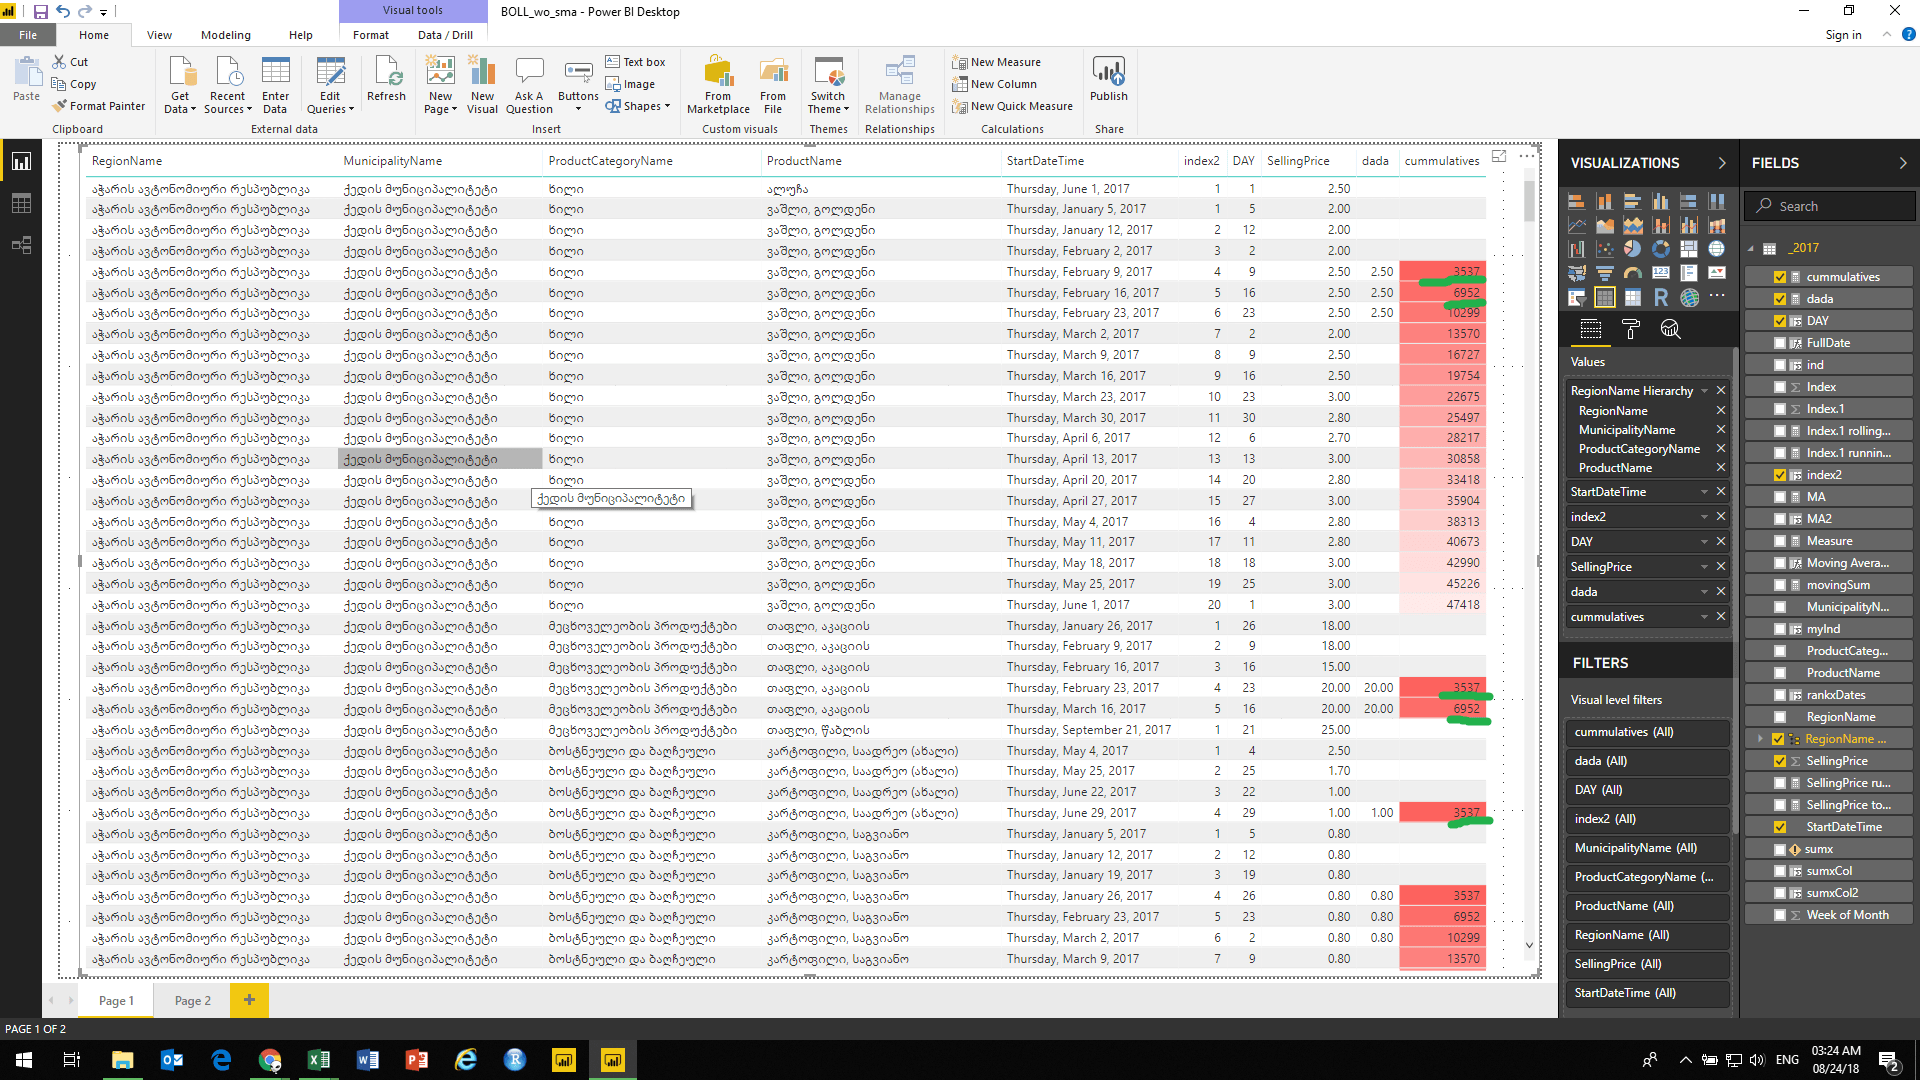Select the ArcGIS Maps visual
The height and width of the screenshot is (1080, 1920).
point(1689,297)
